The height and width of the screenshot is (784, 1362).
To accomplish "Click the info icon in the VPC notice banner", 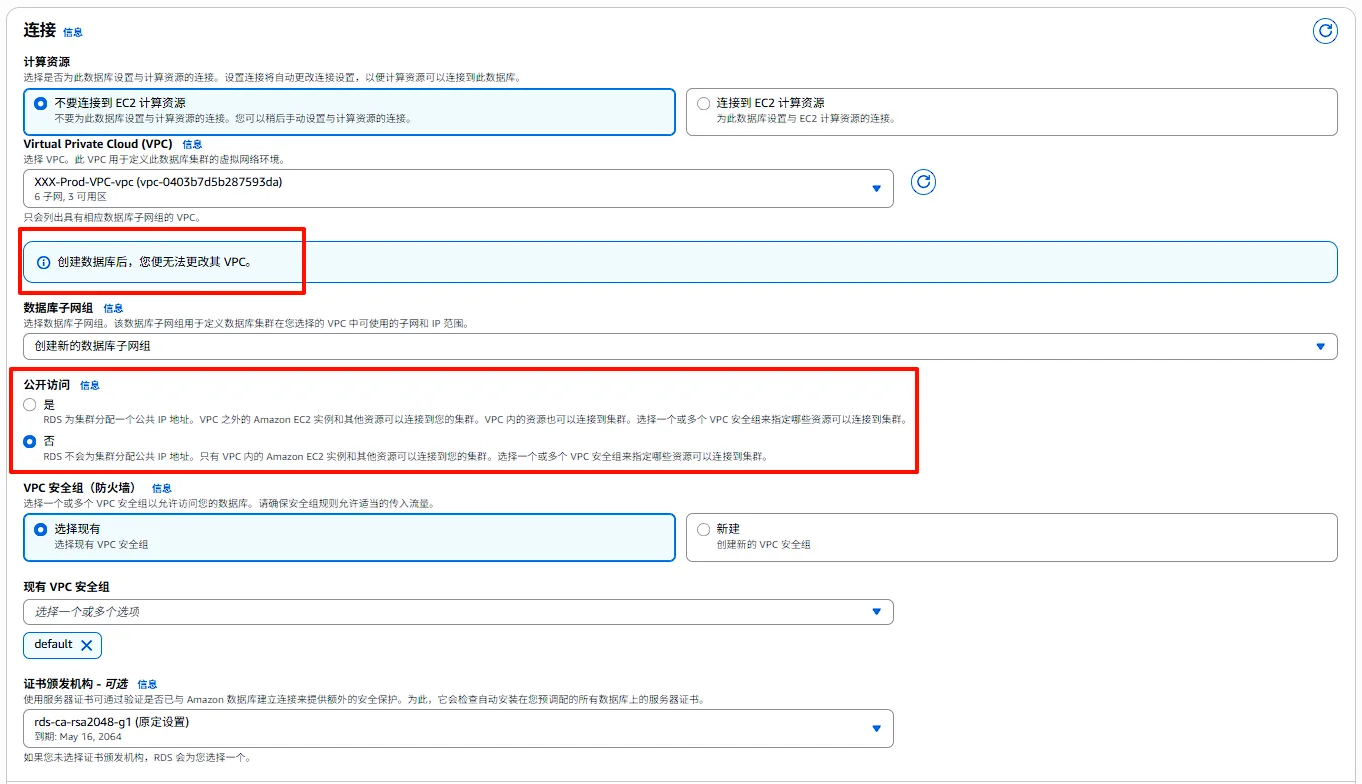I will tap(43, 262).
